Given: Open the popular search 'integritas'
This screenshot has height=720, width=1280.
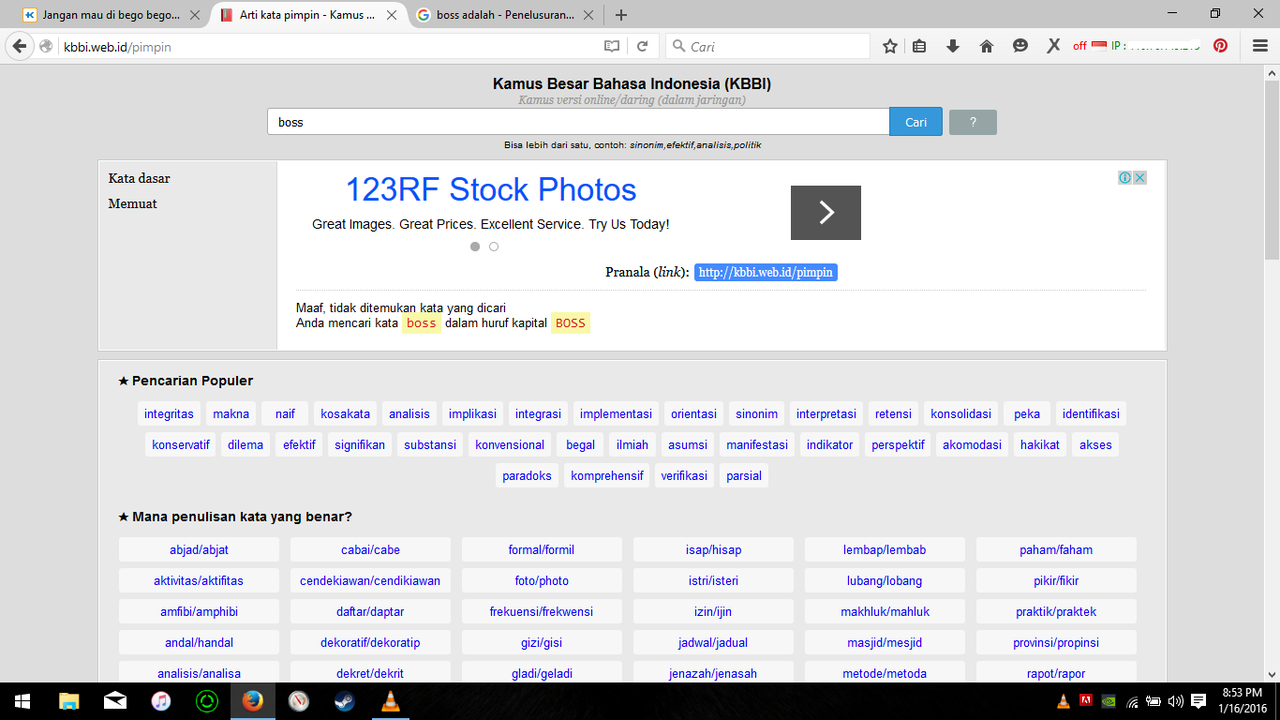Looking at the screenshot, I should pyautogui.click(x=169, y=414).
